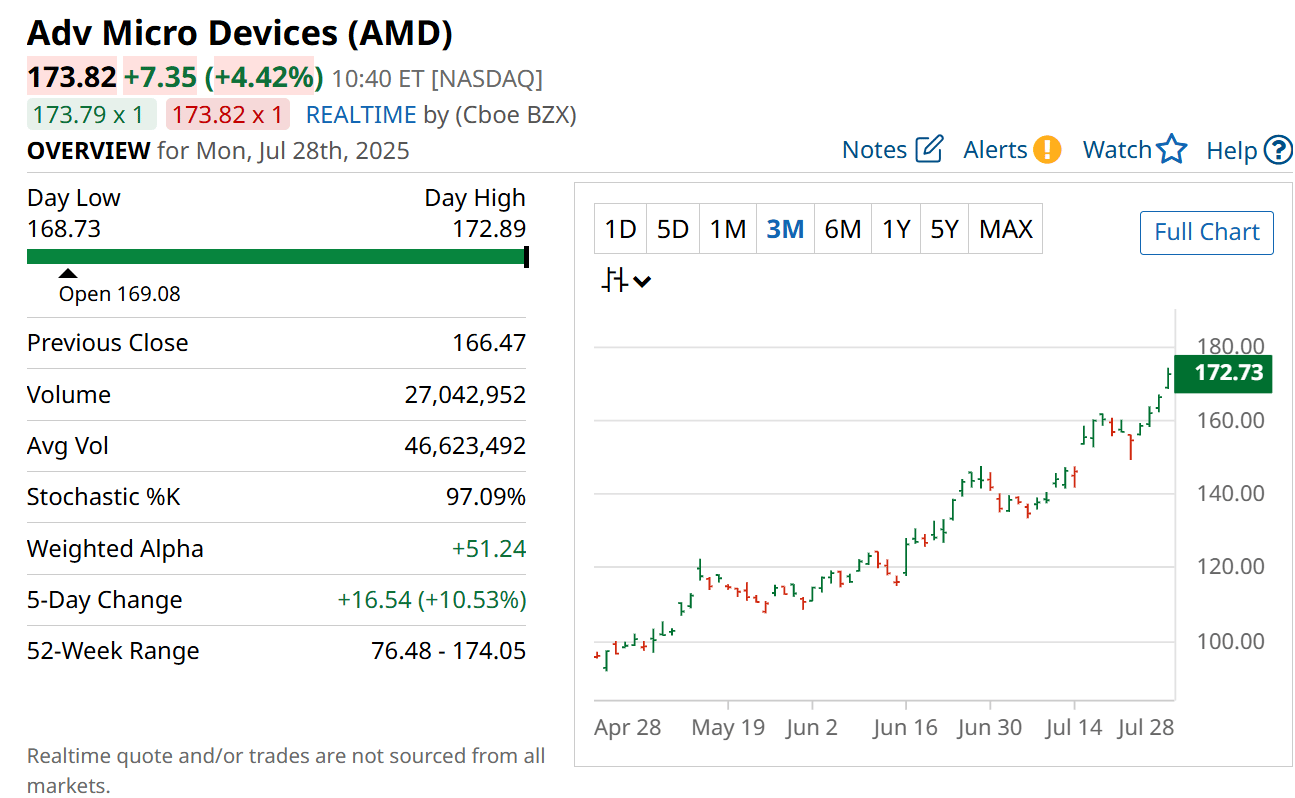This screenshot has width=1295, height=798.
Task: Click the Weighted Alpha value +51.24
Action: (x=489, y=549)
